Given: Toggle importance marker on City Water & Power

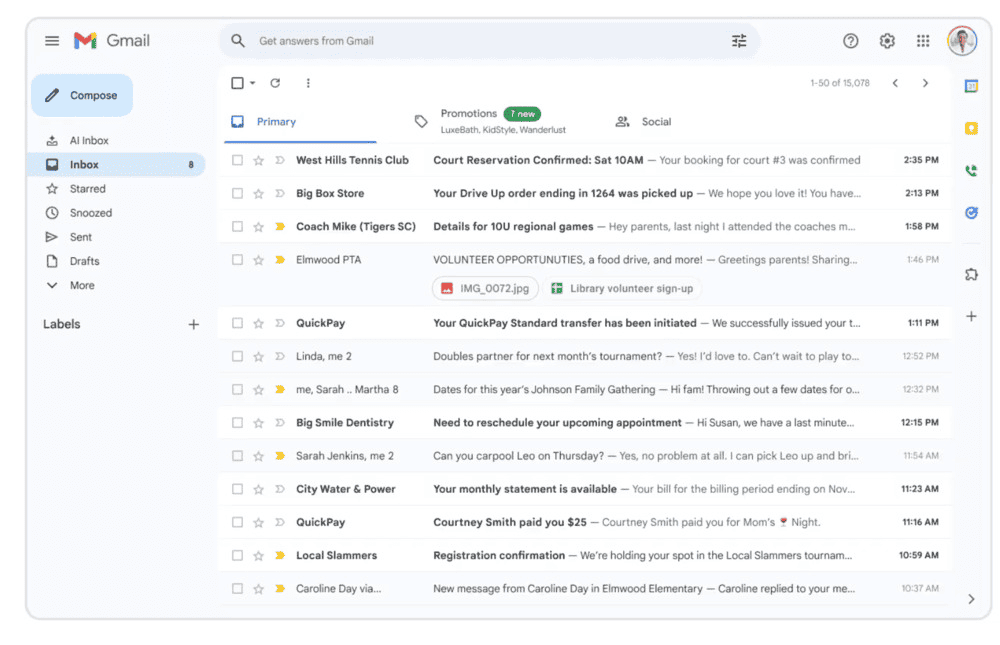Looking at the screenshot, I should [x=280, y=489].
